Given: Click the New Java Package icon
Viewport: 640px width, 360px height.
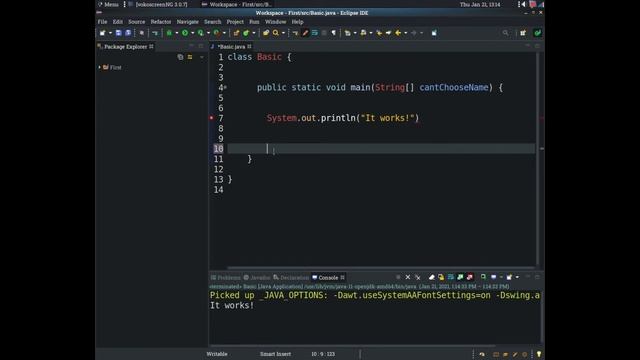Looking at the screenshot, I should pyautogui.click(x=236, y=33).
